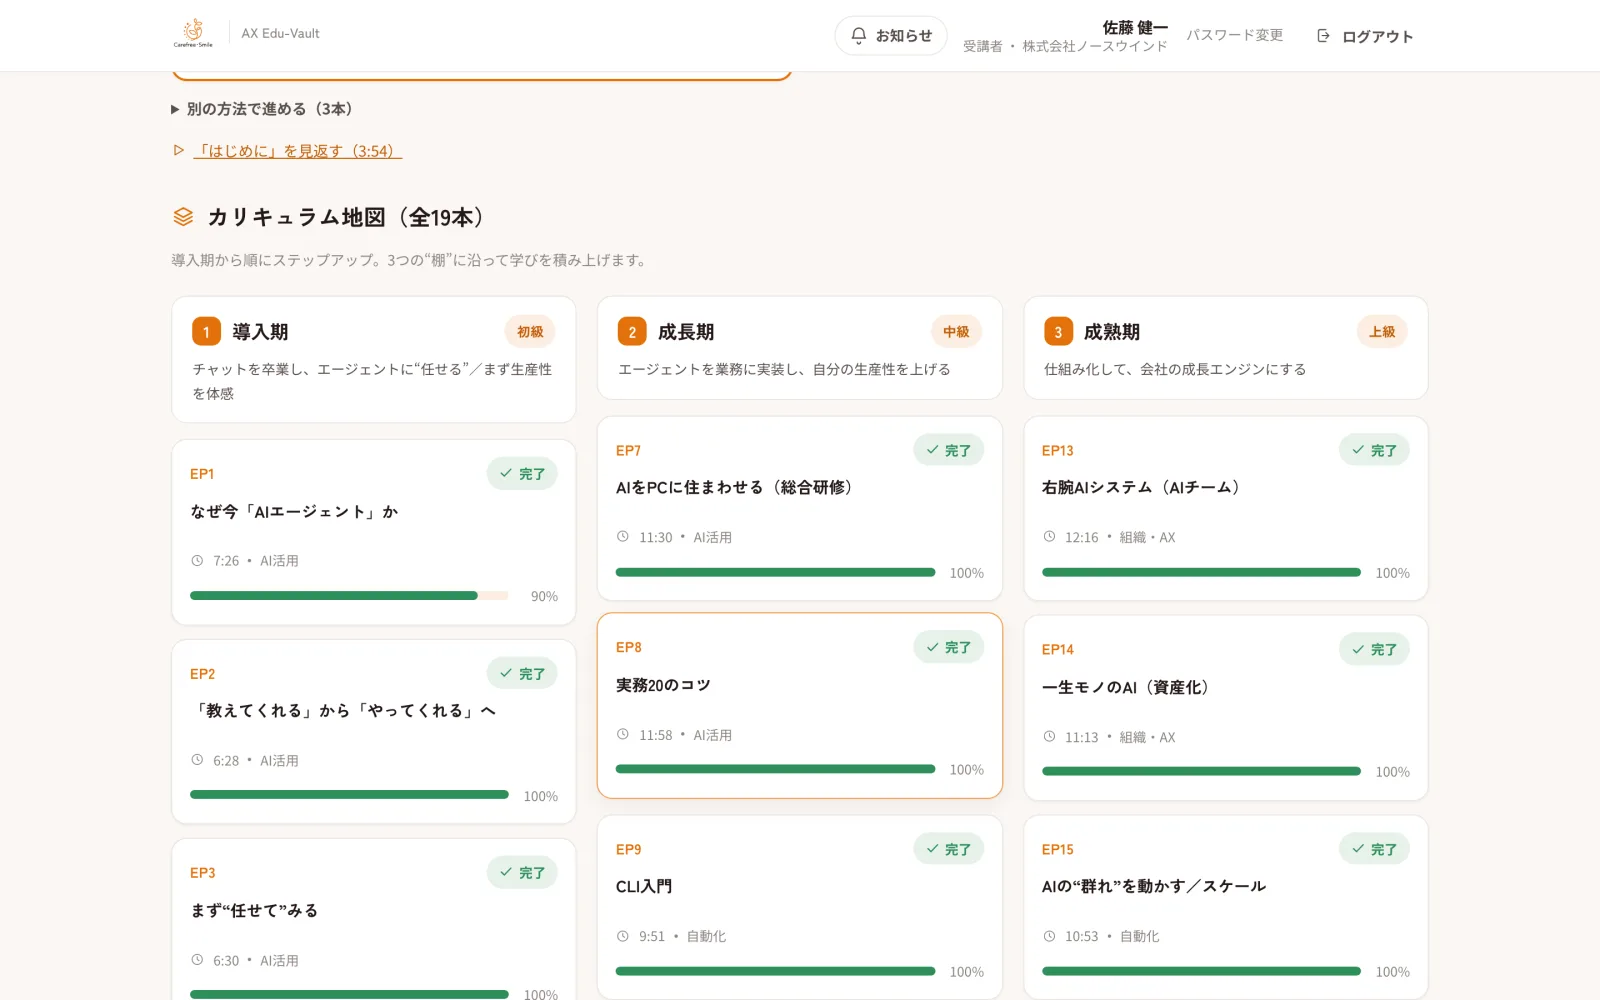Click orange number 3 stage icon

(x=1058, y=332)
